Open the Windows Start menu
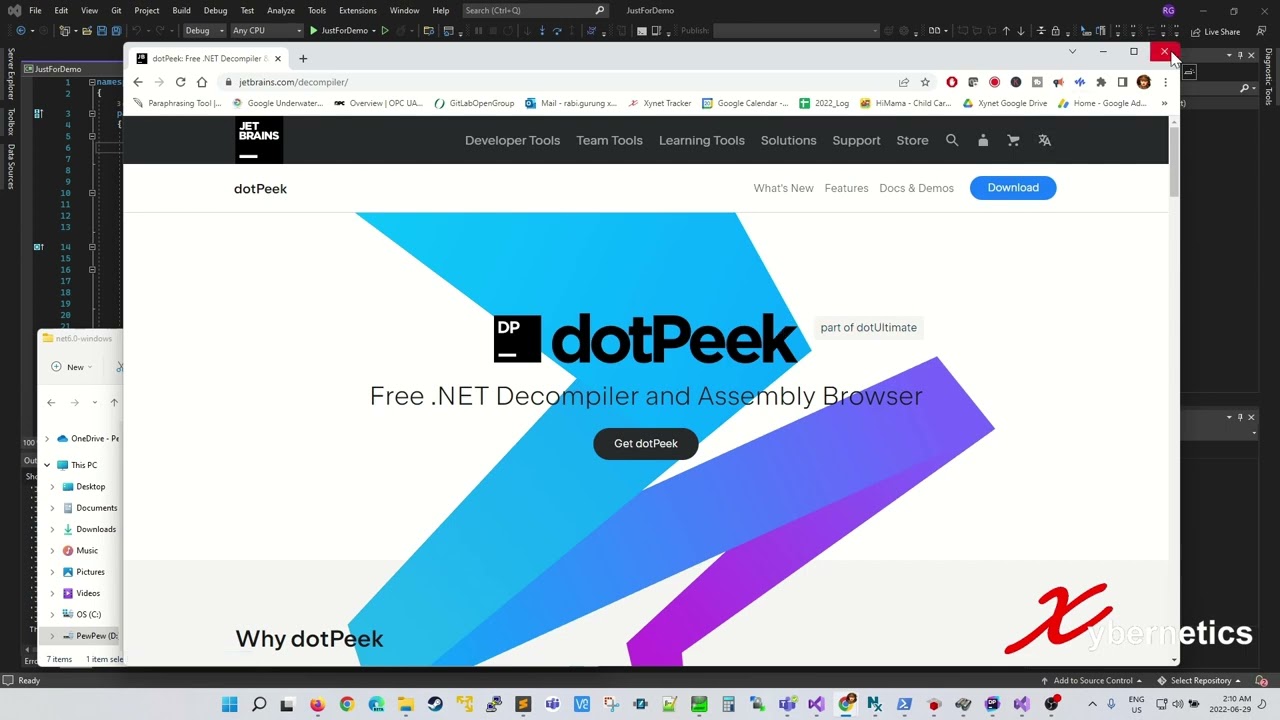The width and height of the screenshot is (1280, 720). [229, 705]
